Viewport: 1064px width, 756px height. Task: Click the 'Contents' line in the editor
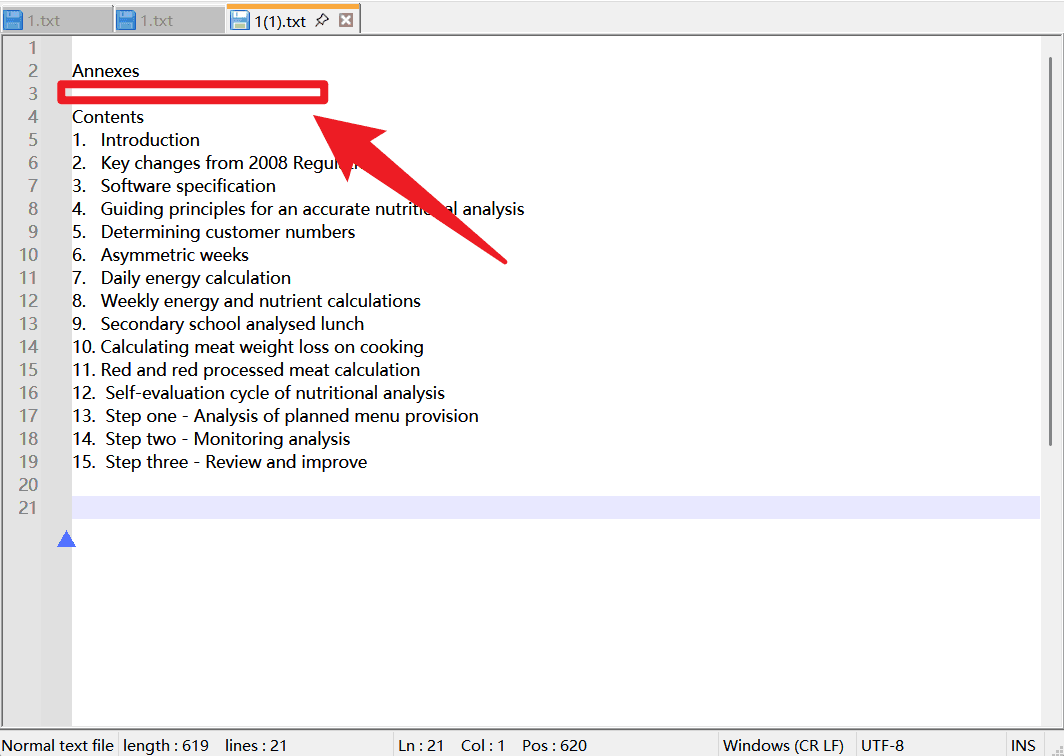click(x=108, y=117)
